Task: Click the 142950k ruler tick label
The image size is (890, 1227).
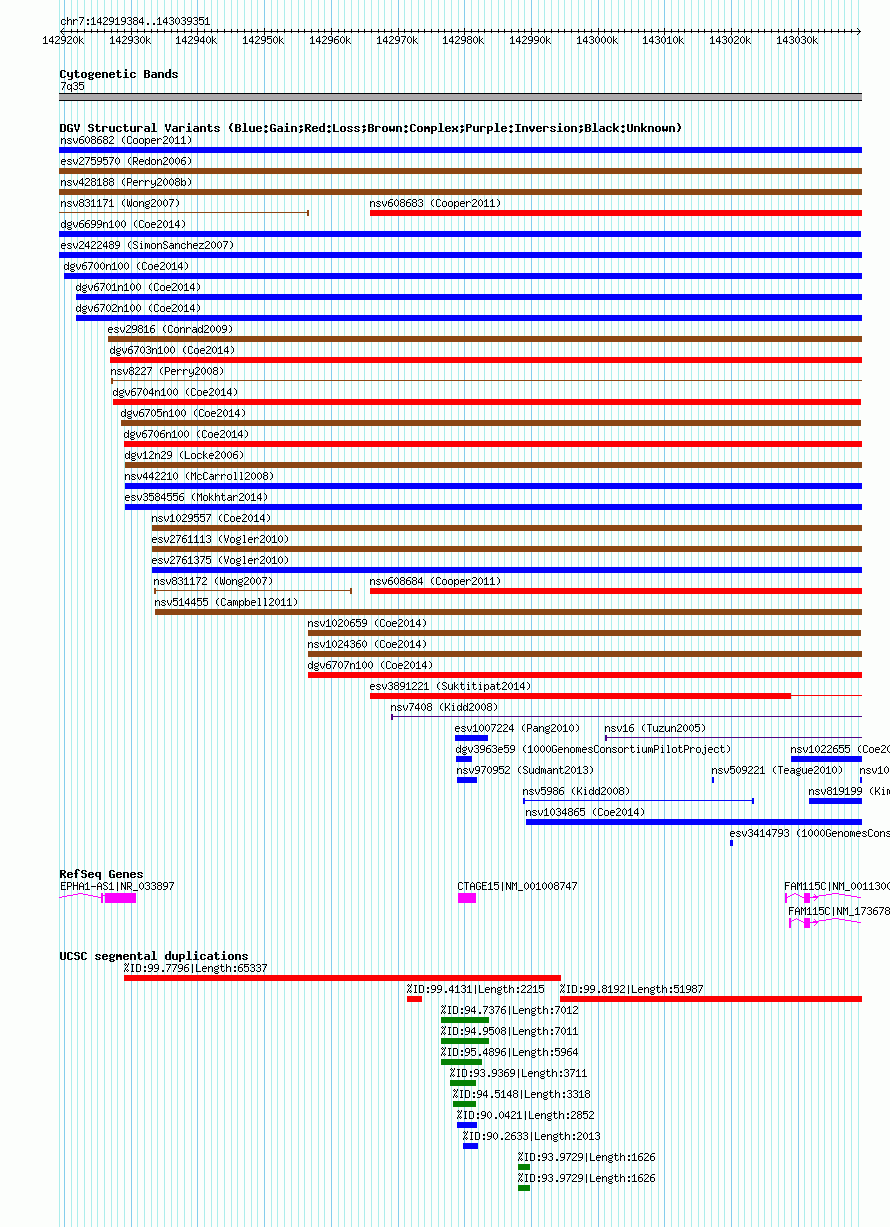Action: (263, 41)
